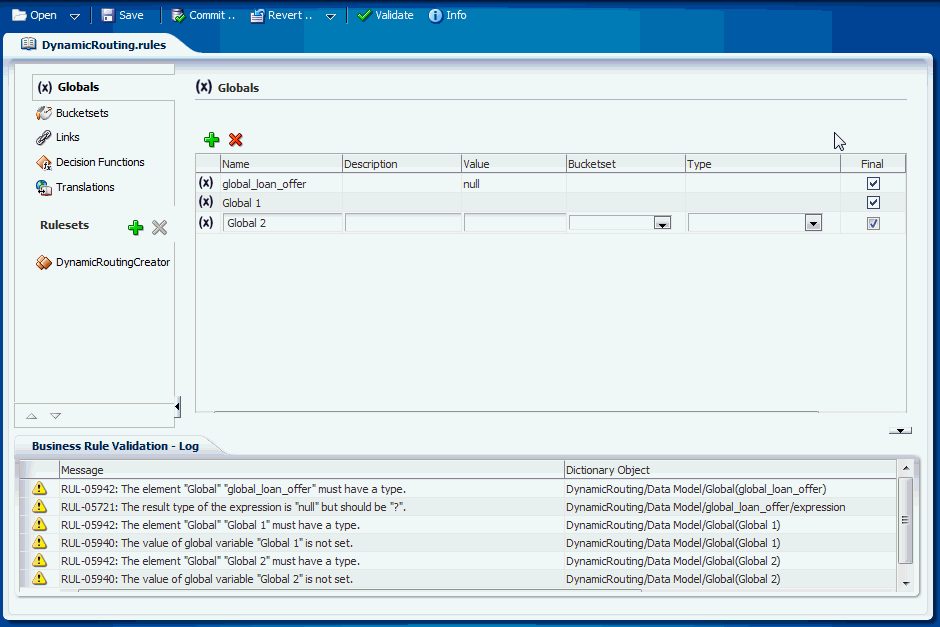Click warning icon for Global 1 type message

40,524
